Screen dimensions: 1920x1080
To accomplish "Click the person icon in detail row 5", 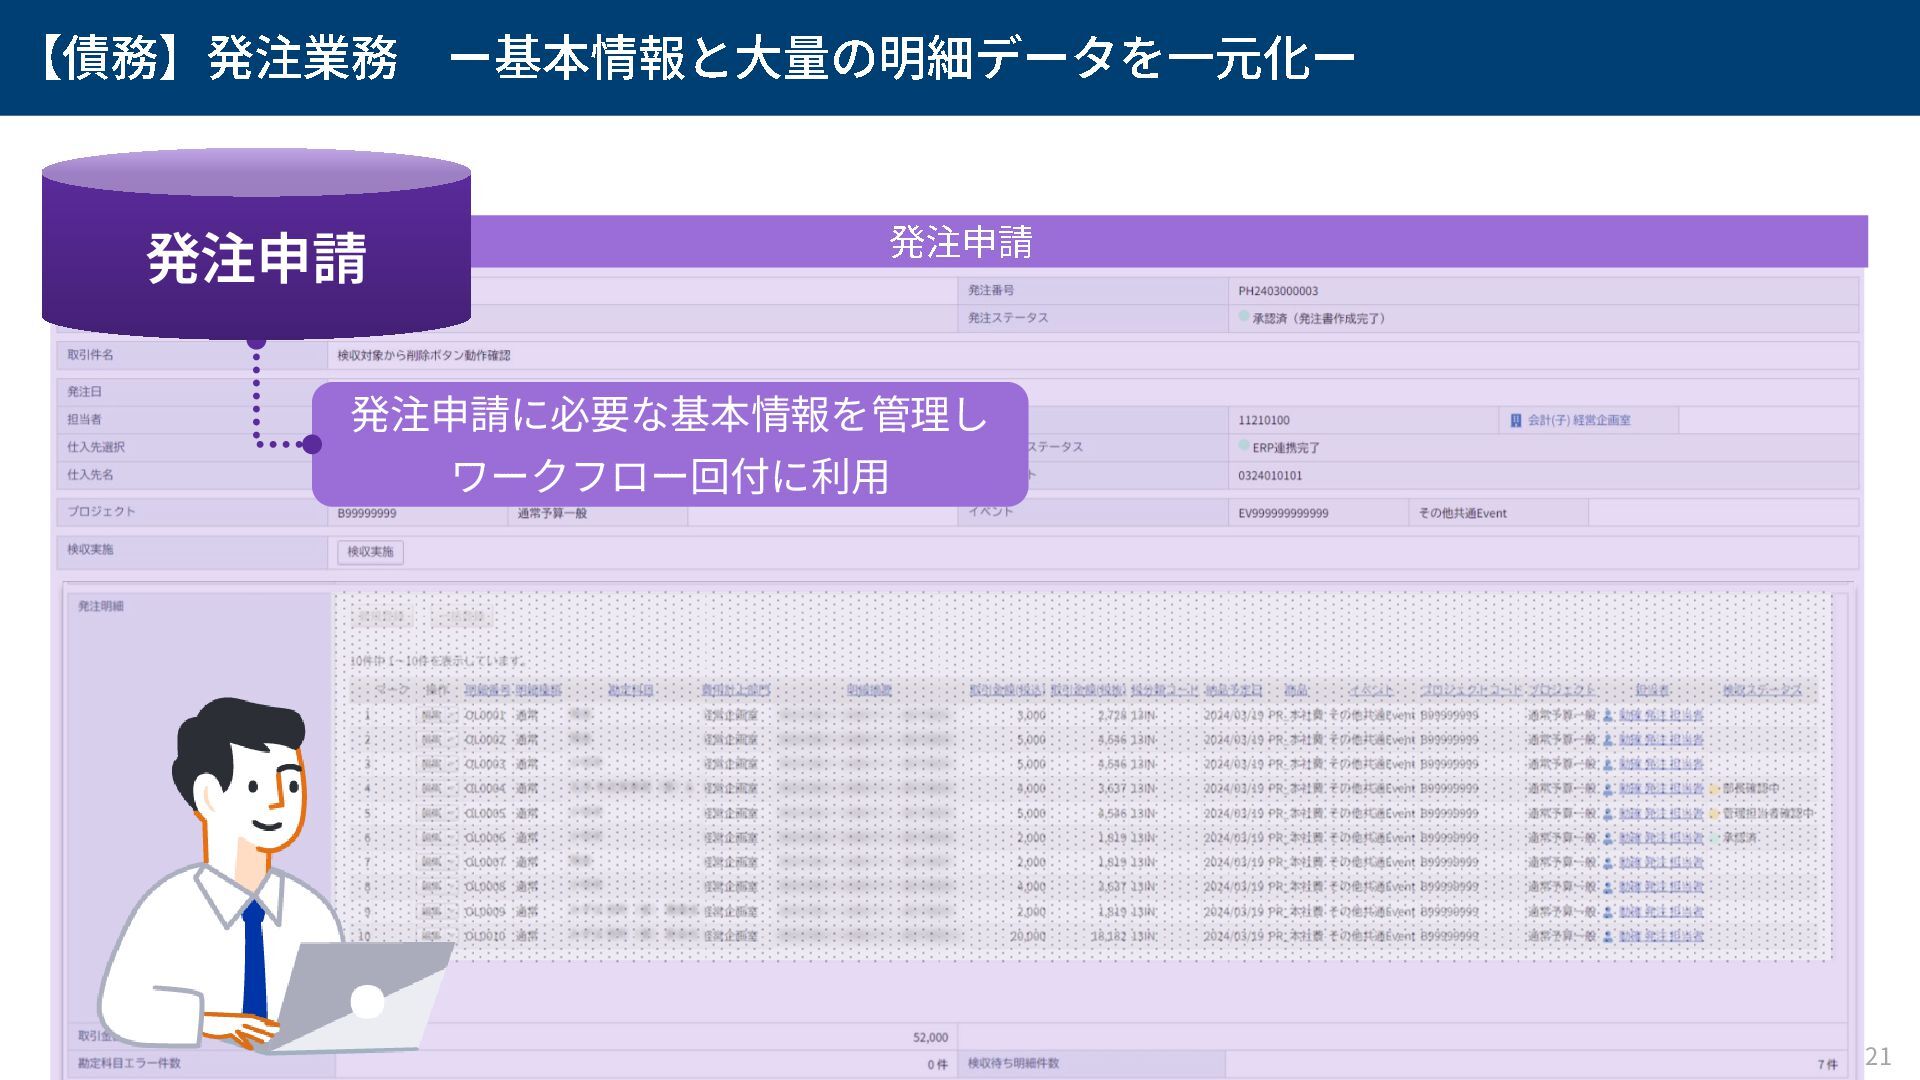I will click(x=1608, y=814).
